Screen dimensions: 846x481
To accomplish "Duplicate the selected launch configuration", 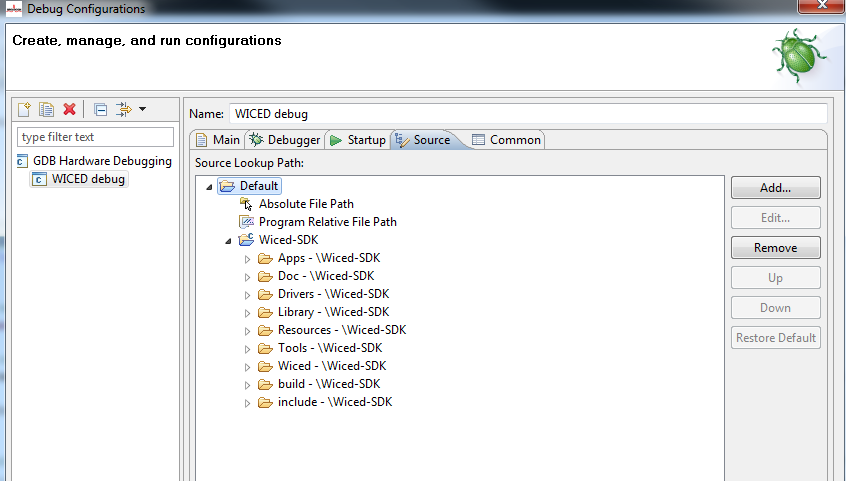I will click(46, 110).
